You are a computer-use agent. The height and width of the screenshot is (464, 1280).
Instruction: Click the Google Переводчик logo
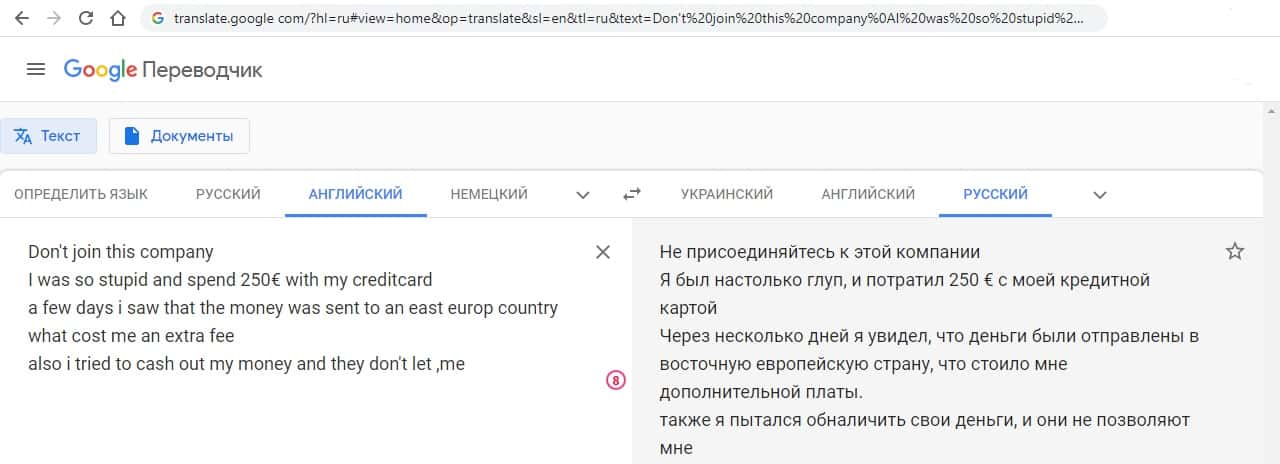click(163, 69)
